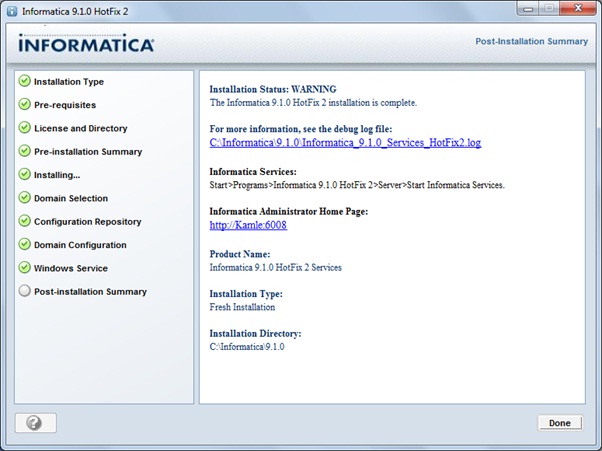Select the Domain Configuration step label
Image resolution: width=602 pixels, height=451 pixels.
80,245
